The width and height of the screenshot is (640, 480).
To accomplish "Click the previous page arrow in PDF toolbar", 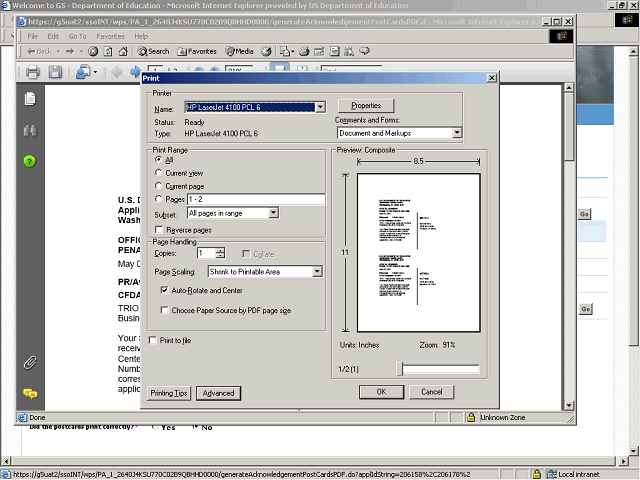I will click(x=117, y=72).
